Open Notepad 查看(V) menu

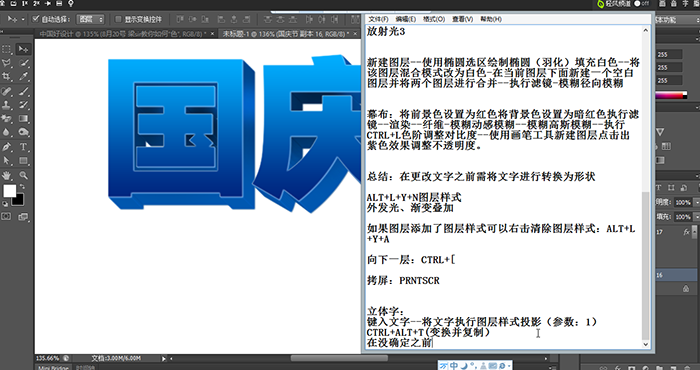point(462,19)
